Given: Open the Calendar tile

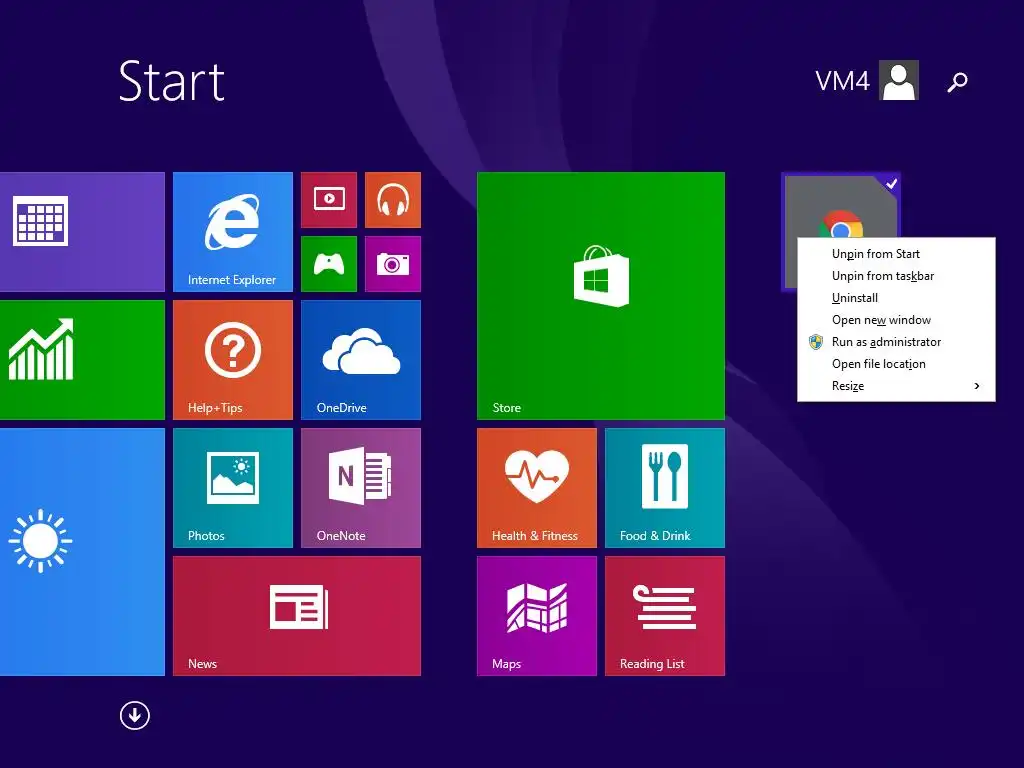Looking at the screenshot, I should (82, 232).
